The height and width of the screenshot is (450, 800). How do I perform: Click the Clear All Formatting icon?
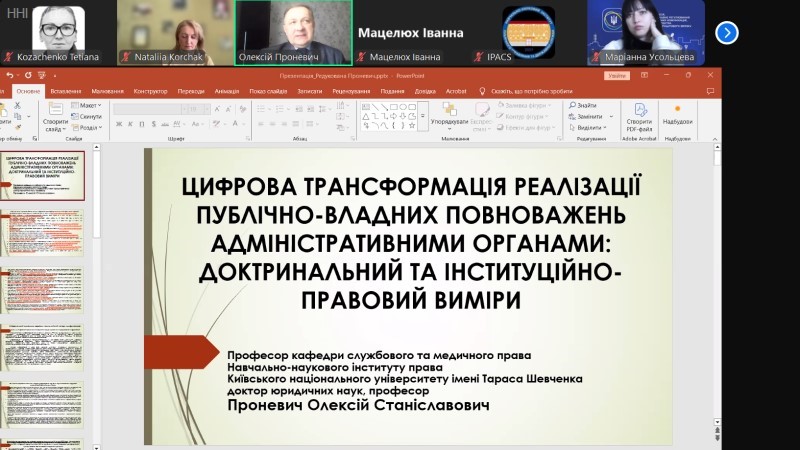242,109
